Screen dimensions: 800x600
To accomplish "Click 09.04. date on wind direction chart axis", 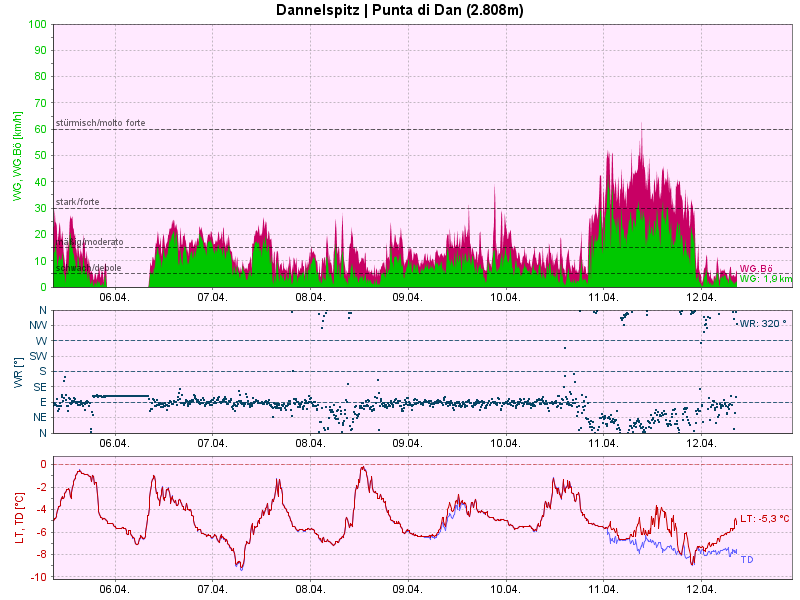I will point(407,442).
